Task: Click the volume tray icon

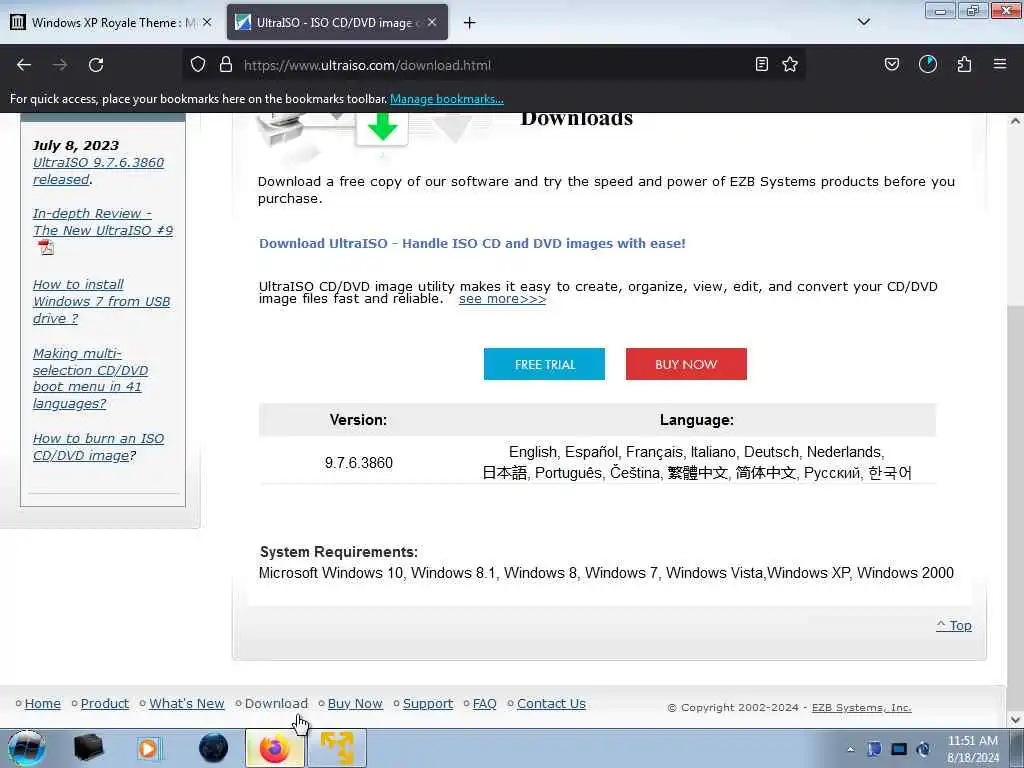Action: tap(923, 749)
